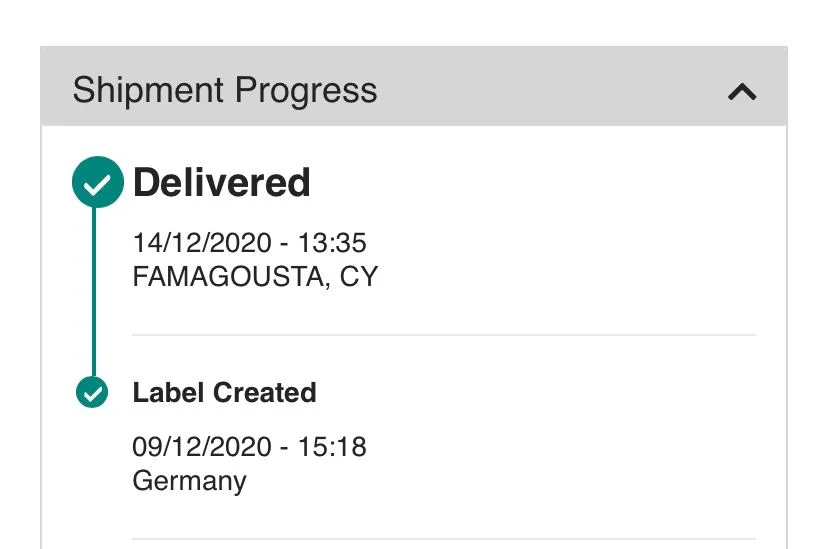This screenshot has width=828, height=549.
Task: Click the Shipment Progress header title
Action: pos(225,91)
